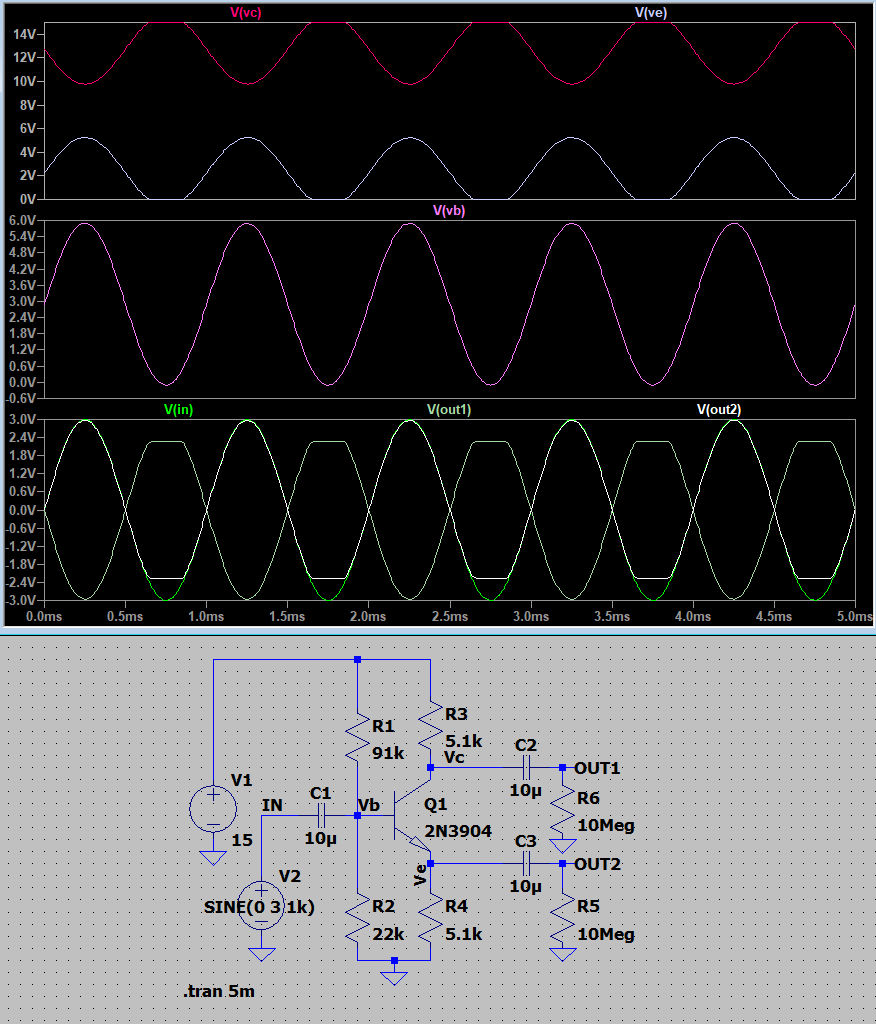Select the V(in) trace label
The height and width of the screenshot is (1024, 876).
click(178, 409)
